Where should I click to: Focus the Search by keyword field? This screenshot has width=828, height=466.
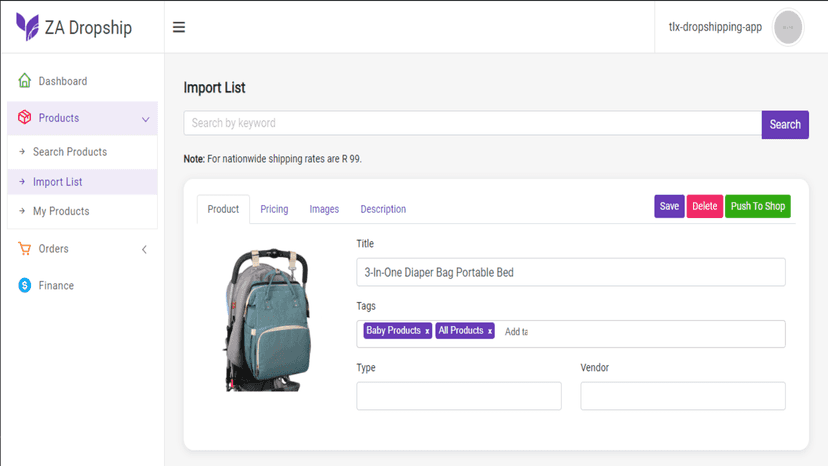[x=473, y=123]
